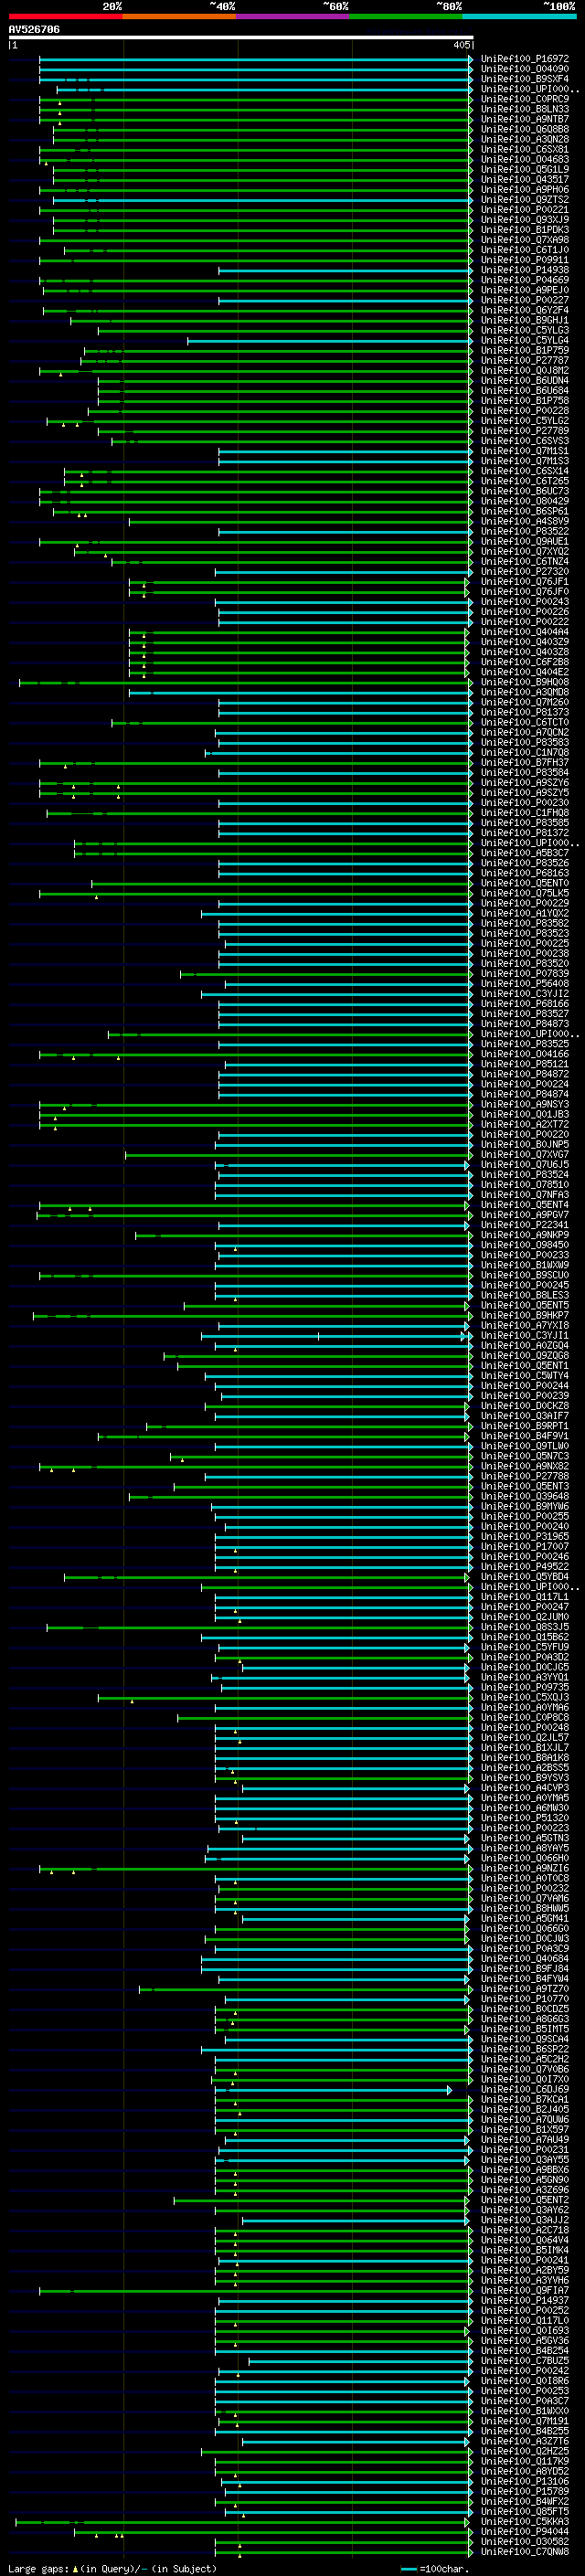Click the UniRef100_P00227 label
585x2576 pixels.
pyautogui.click(x=525, y=300)
